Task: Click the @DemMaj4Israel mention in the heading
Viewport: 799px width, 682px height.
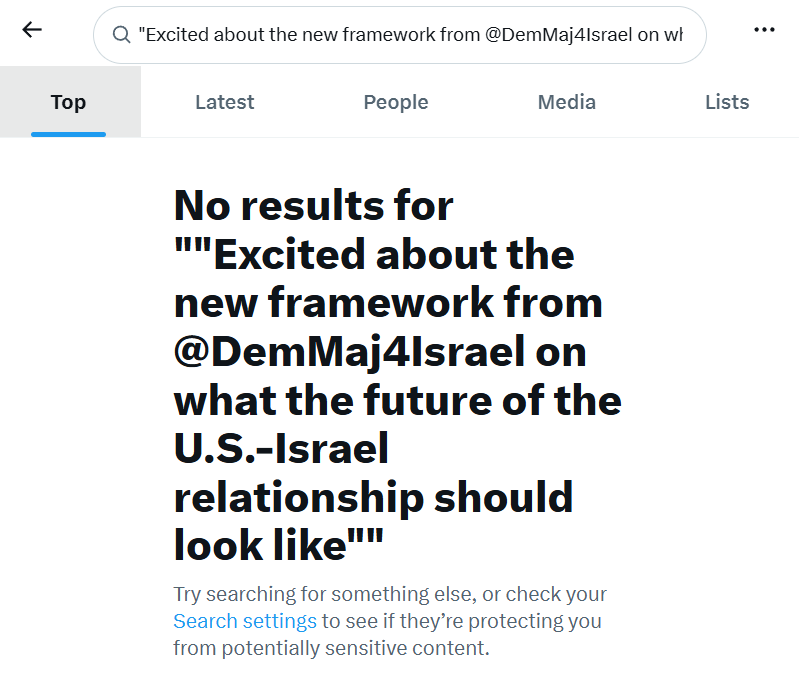Action: coord(349,352)
